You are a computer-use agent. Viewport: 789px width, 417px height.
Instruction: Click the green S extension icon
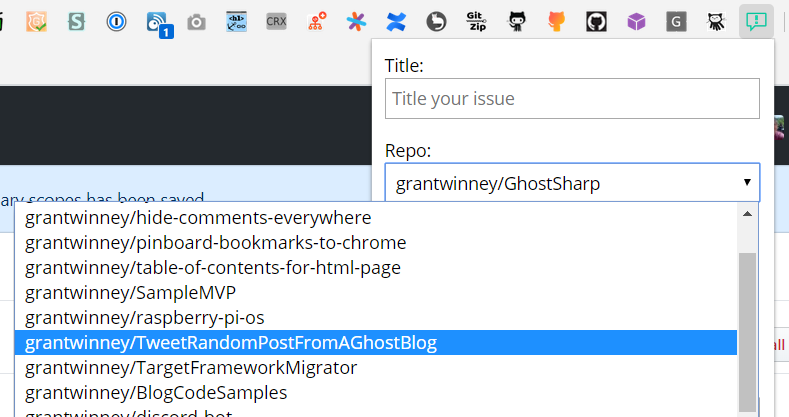[x=76, y=21]
